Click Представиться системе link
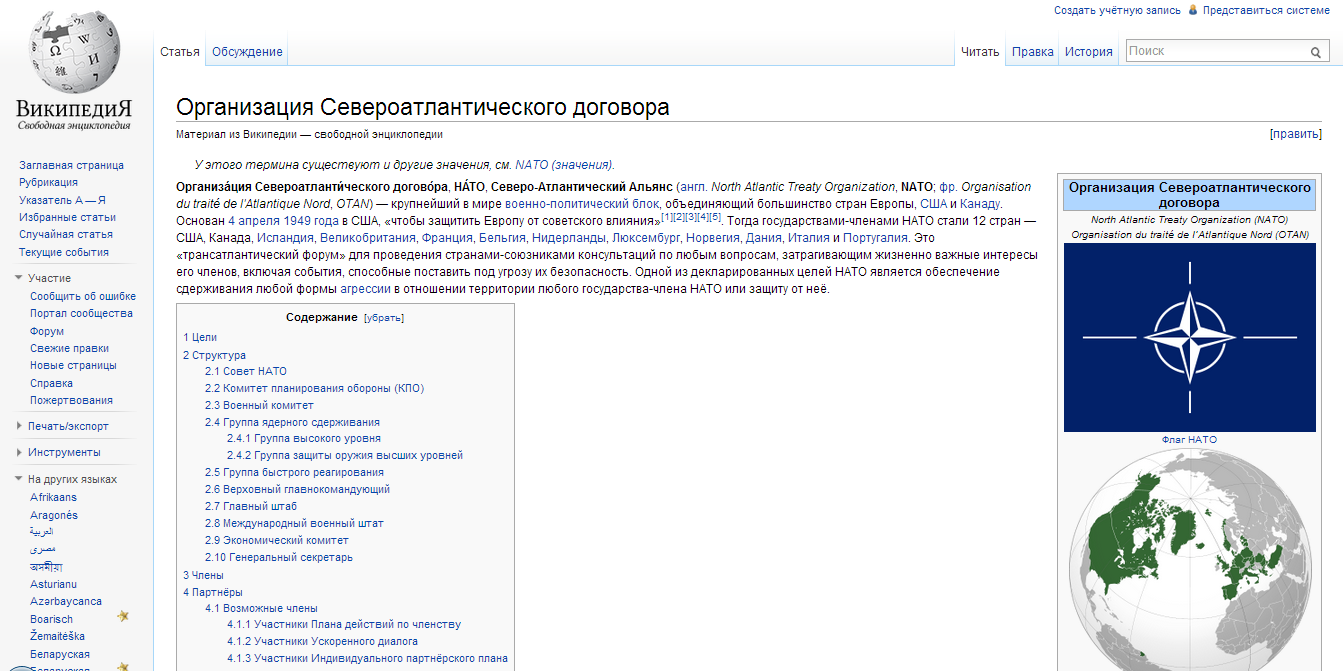The width and height of the screenshot is (1343, 671). [1266, 10]
